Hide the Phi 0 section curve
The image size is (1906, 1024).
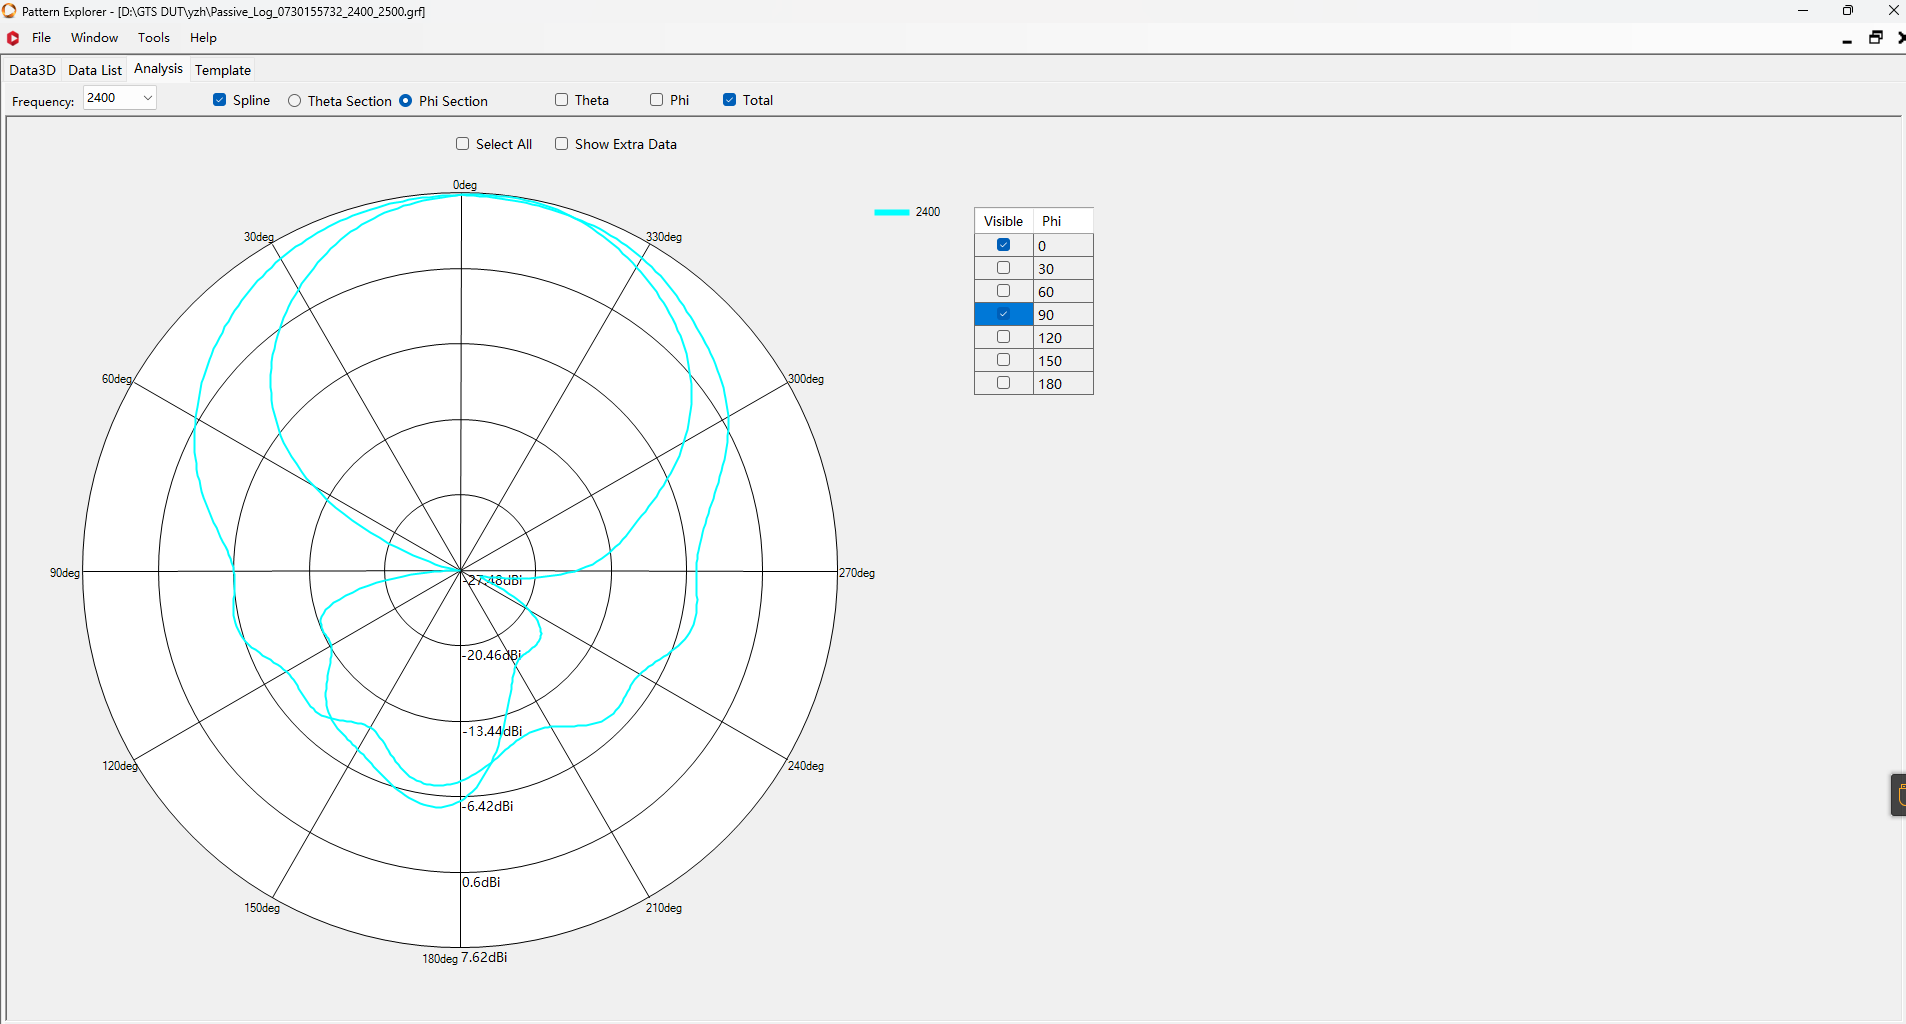(x=1004, y=245)
